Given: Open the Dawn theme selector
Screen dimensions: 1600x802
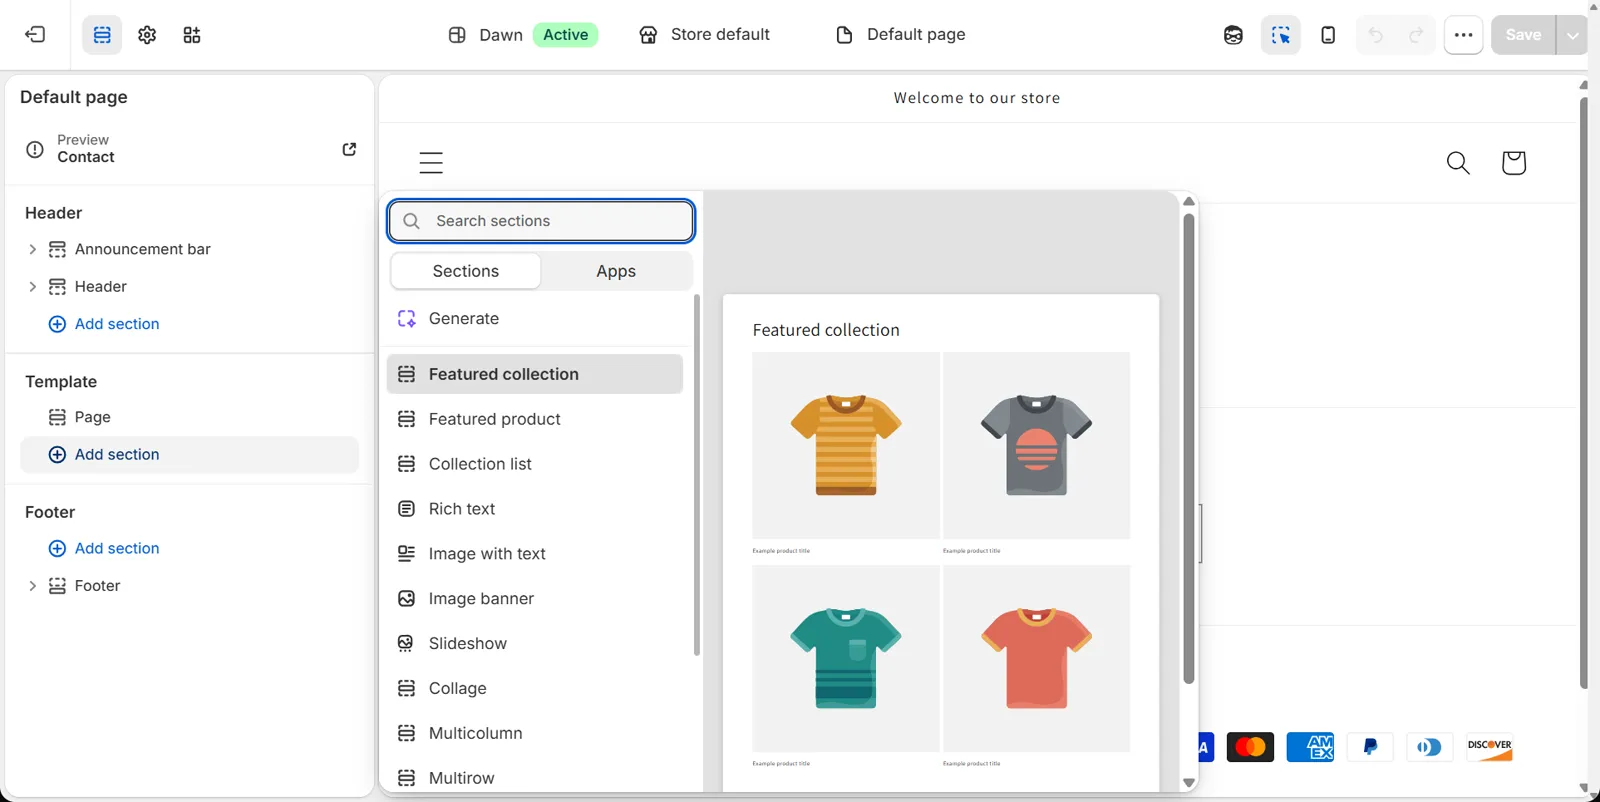Looking at the screenshot, I should pos(523,35).
